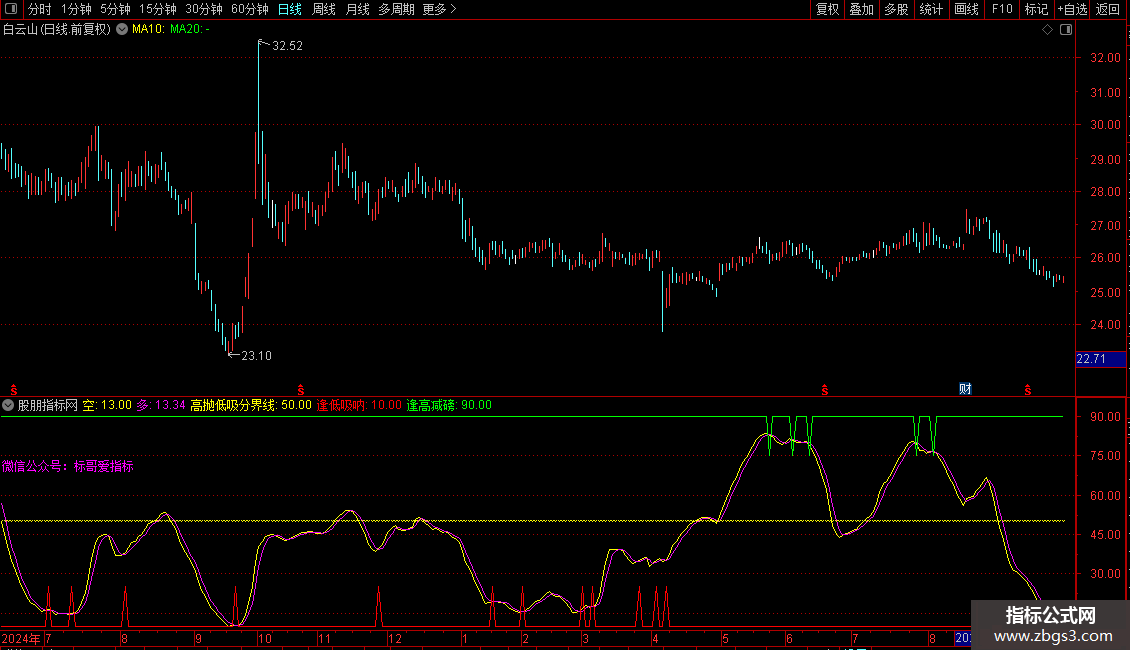Toggle the right info panel icon

click(x=1066, y=30)
